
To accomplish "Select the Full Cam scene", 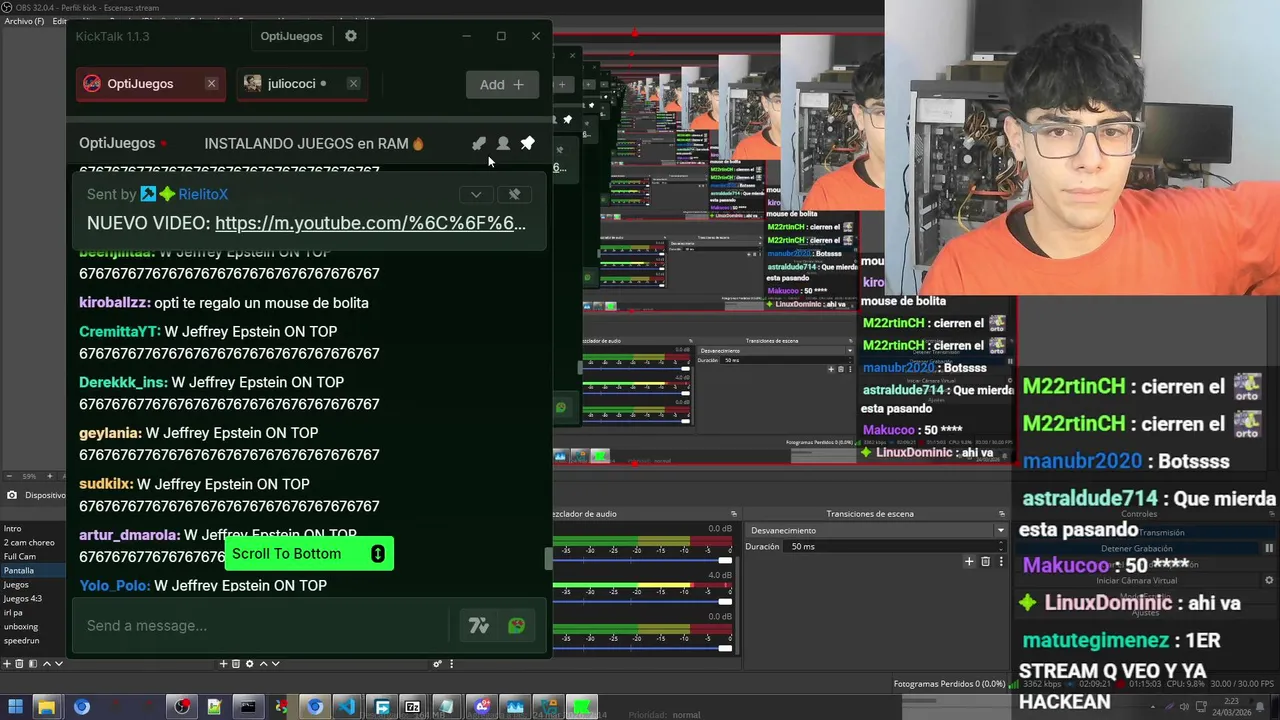I will pyautogui.click(x=33, y=556).
